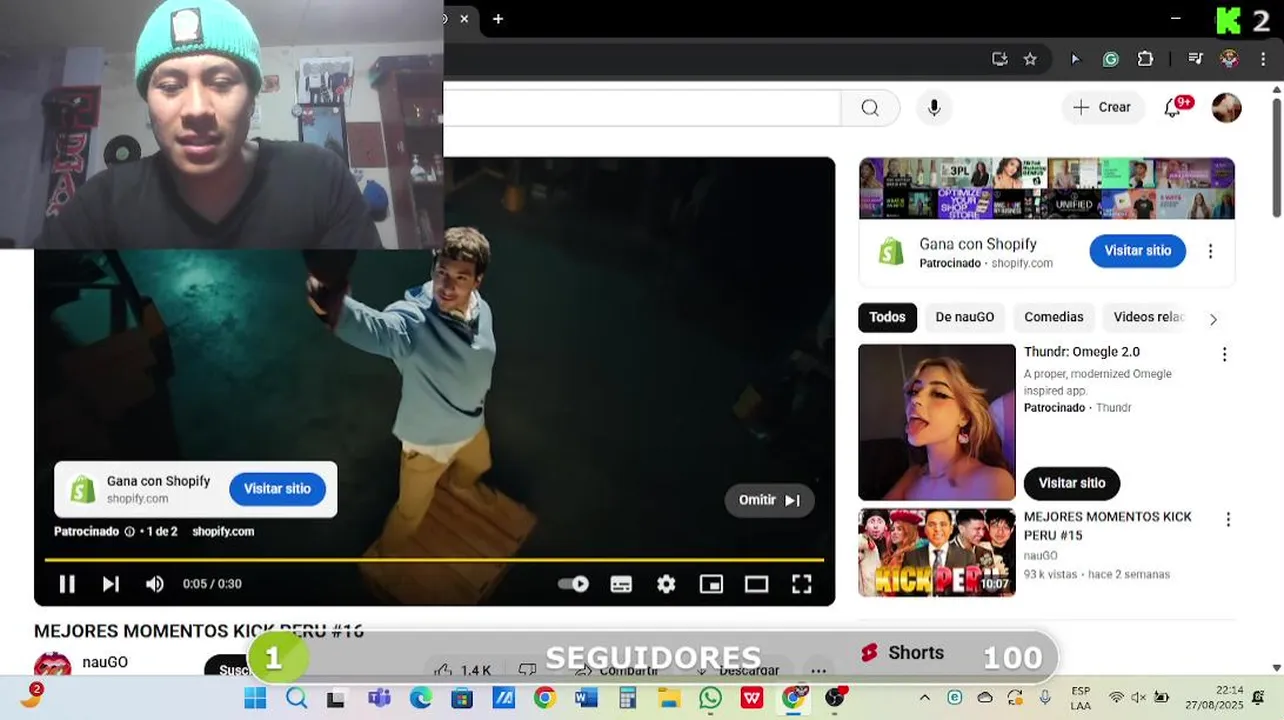Open the Thundr ad thumbnail
1284x720 pixels.
point(937,422)
